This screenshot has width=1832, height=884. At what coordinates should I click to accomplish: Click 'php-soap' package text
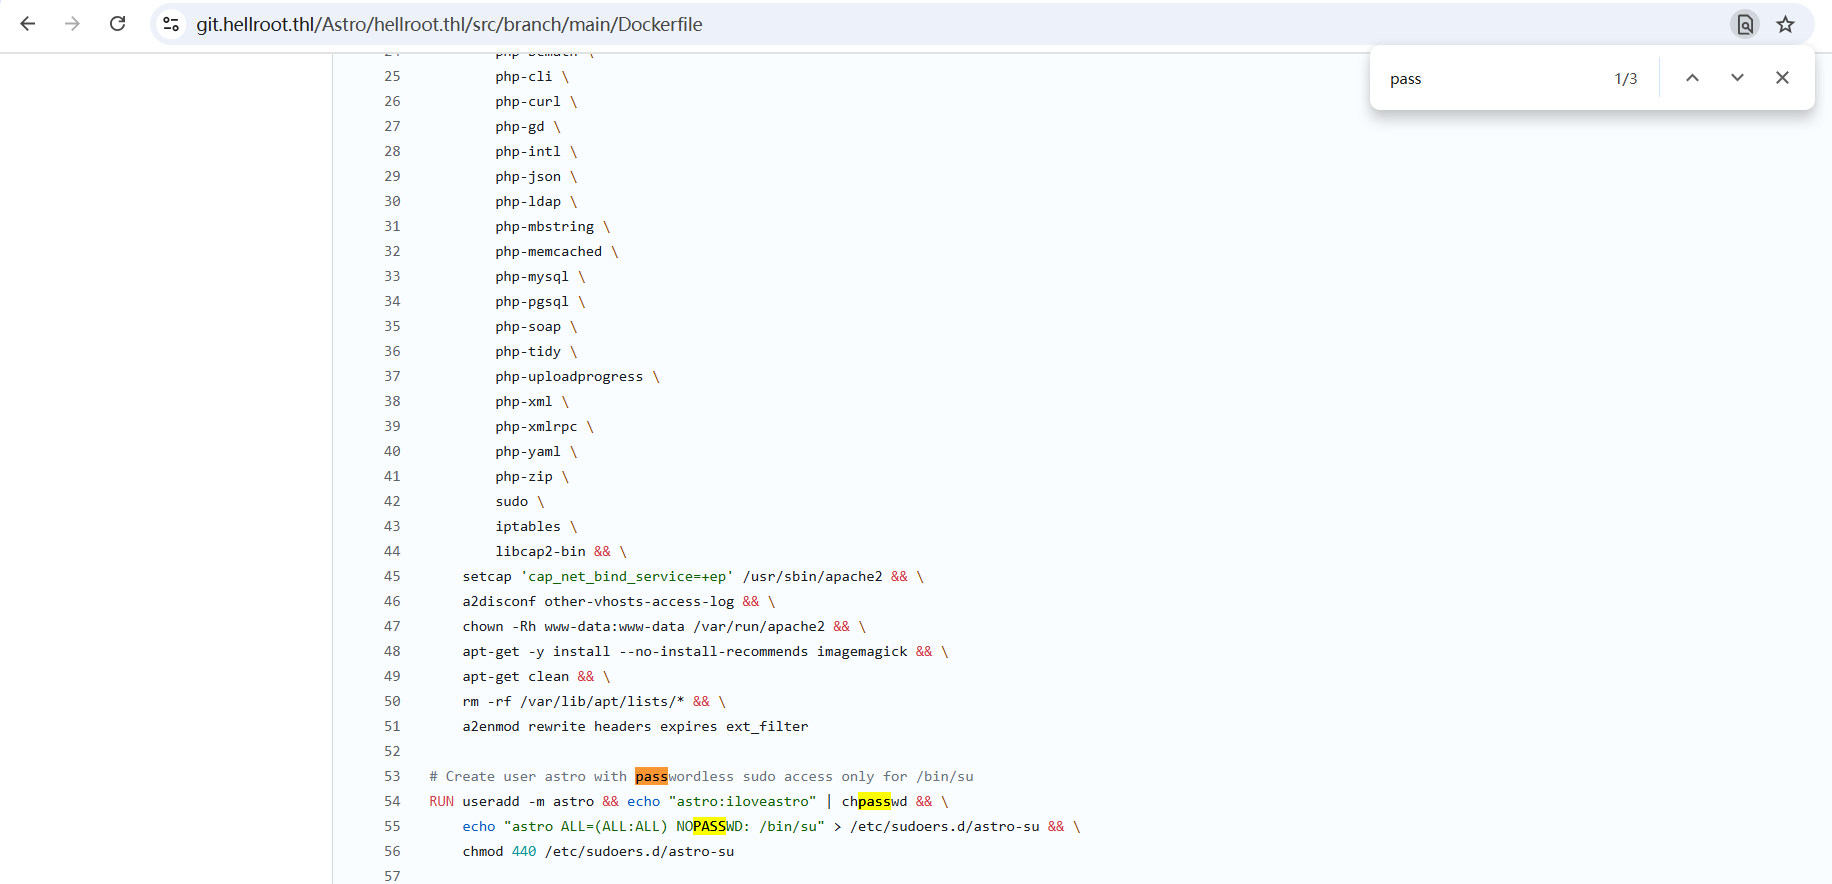click(528, 326)
